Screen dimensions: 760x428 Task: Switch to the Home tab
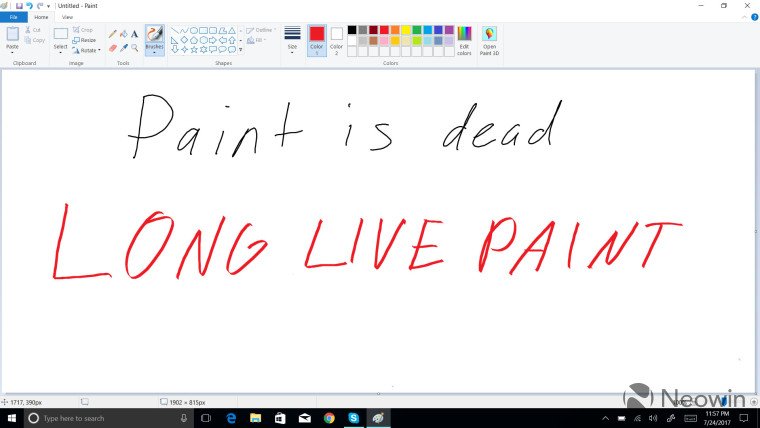pos(41,17)
